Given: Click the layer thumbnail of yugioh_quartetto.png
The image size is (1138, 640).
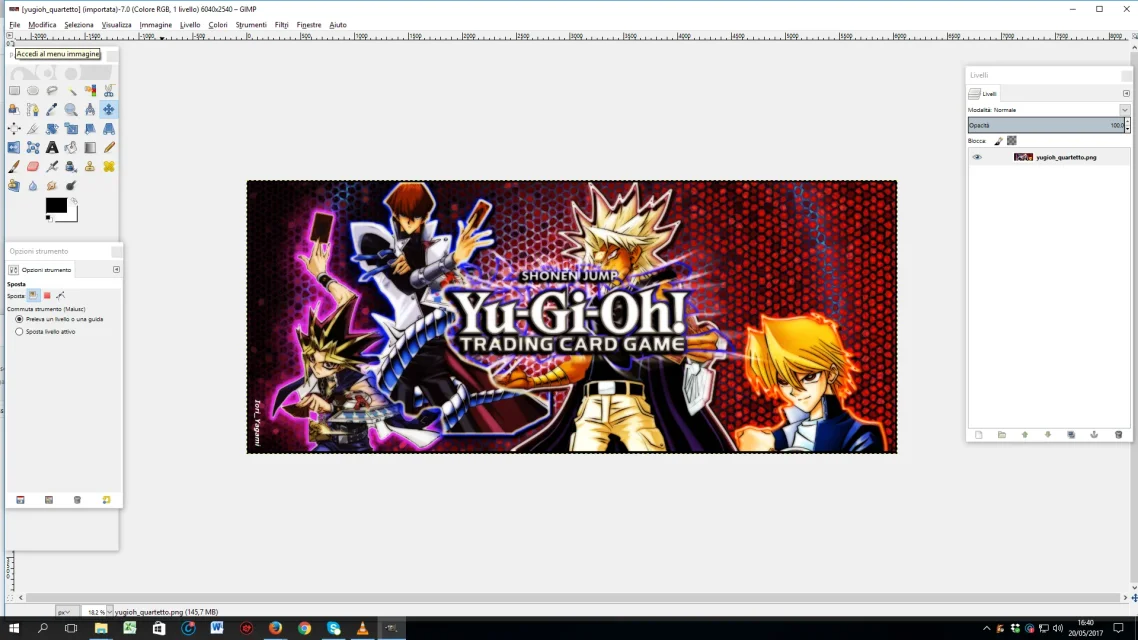Looking at the screenshot, I should coord(1024,157).
